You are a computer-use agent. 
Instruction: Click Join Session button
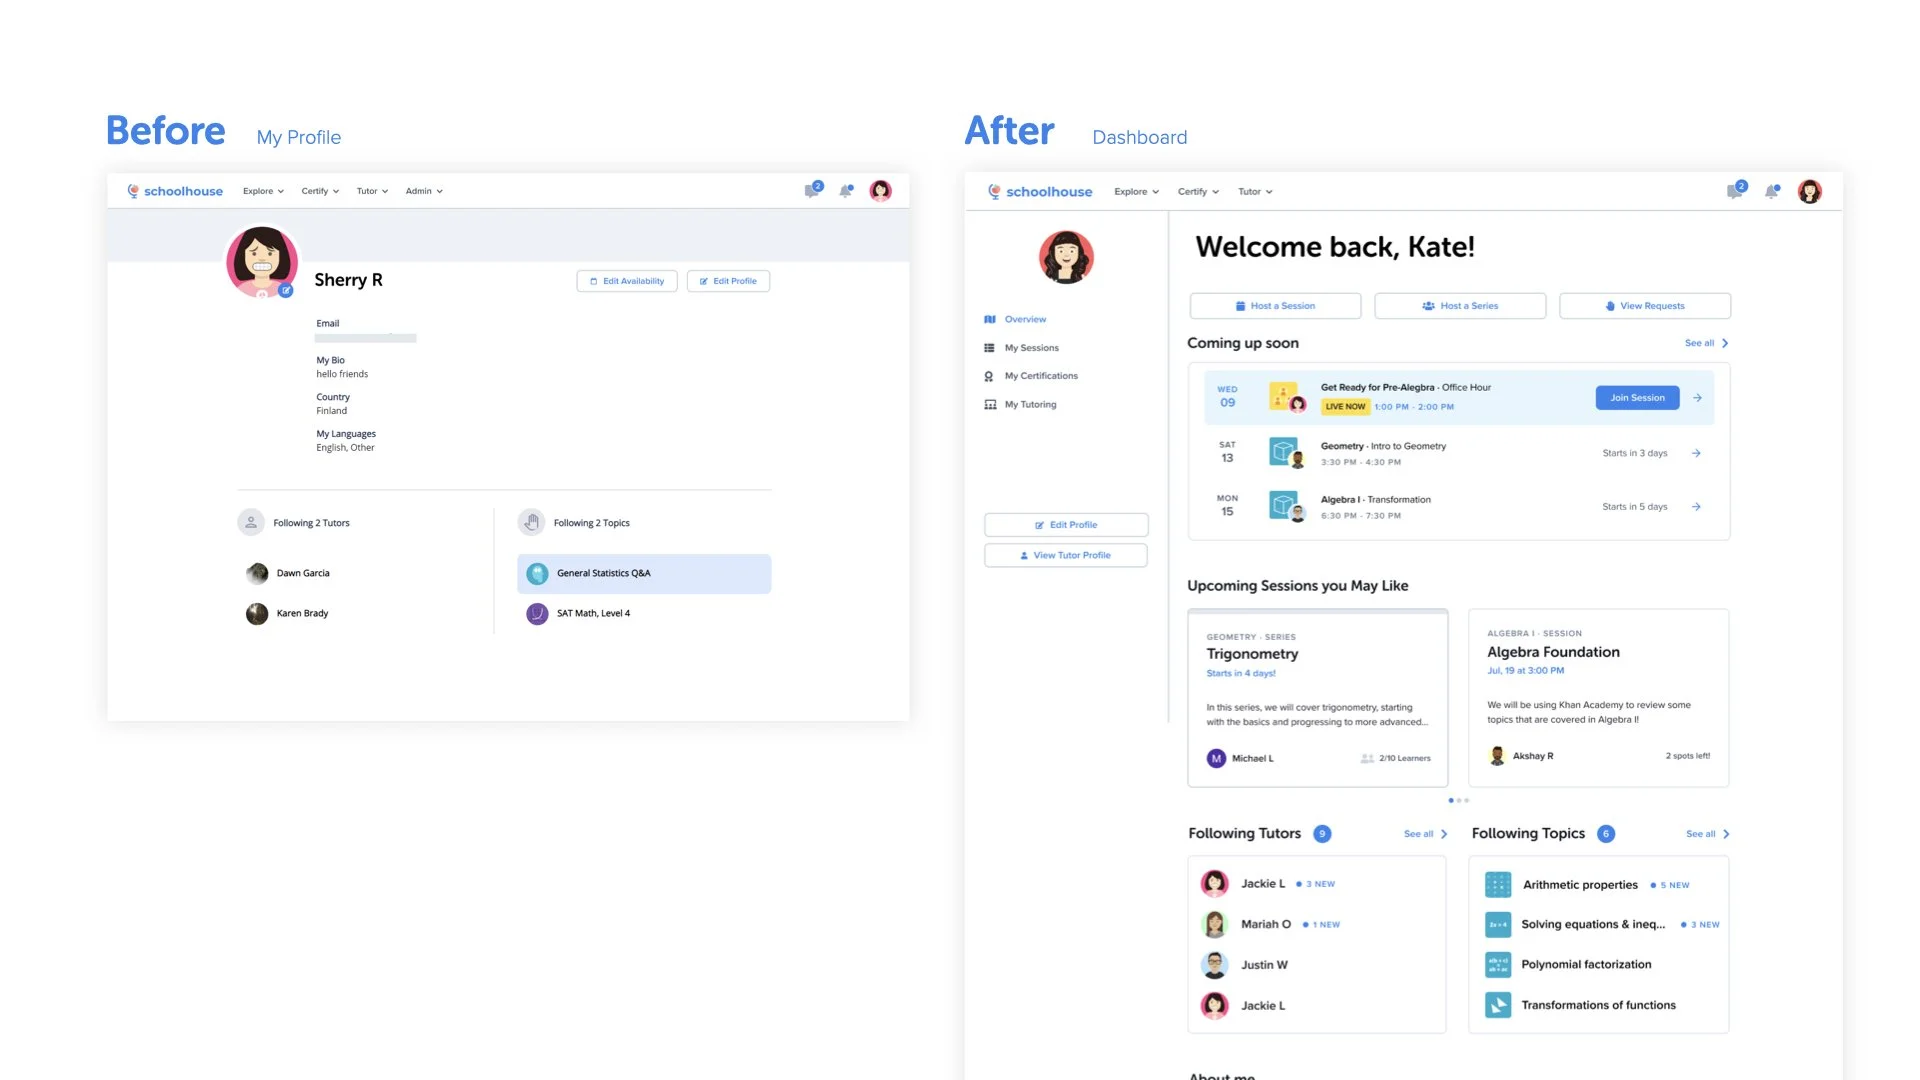click(1637, 398)
